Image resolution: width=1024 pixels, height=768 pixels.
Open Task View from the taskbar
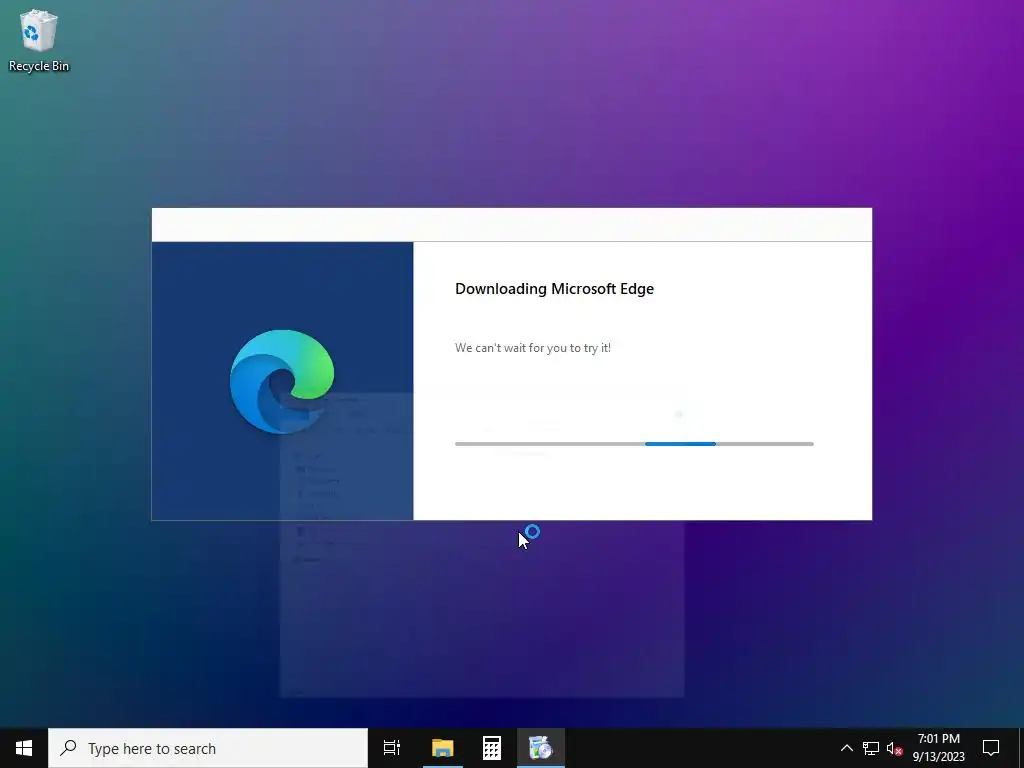pos(392,748)
